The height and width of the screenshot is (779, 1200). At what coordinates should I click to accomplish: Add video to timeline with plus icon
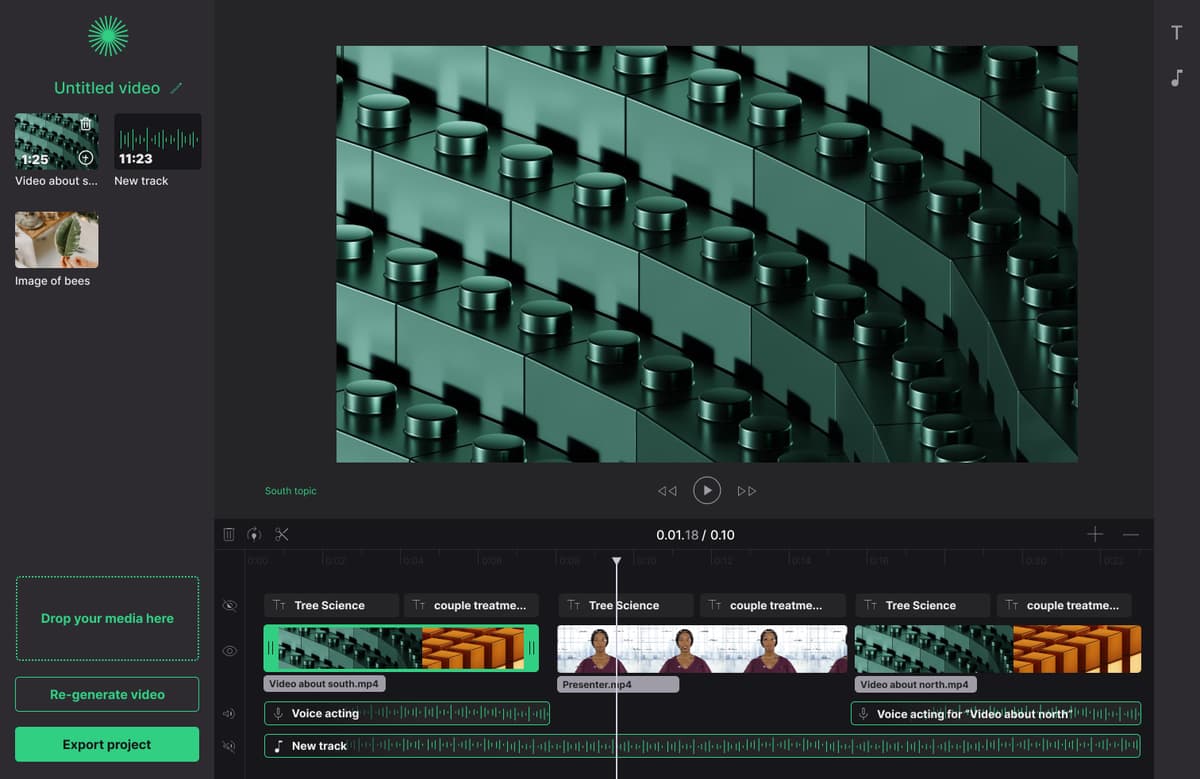tap(86, 158)
